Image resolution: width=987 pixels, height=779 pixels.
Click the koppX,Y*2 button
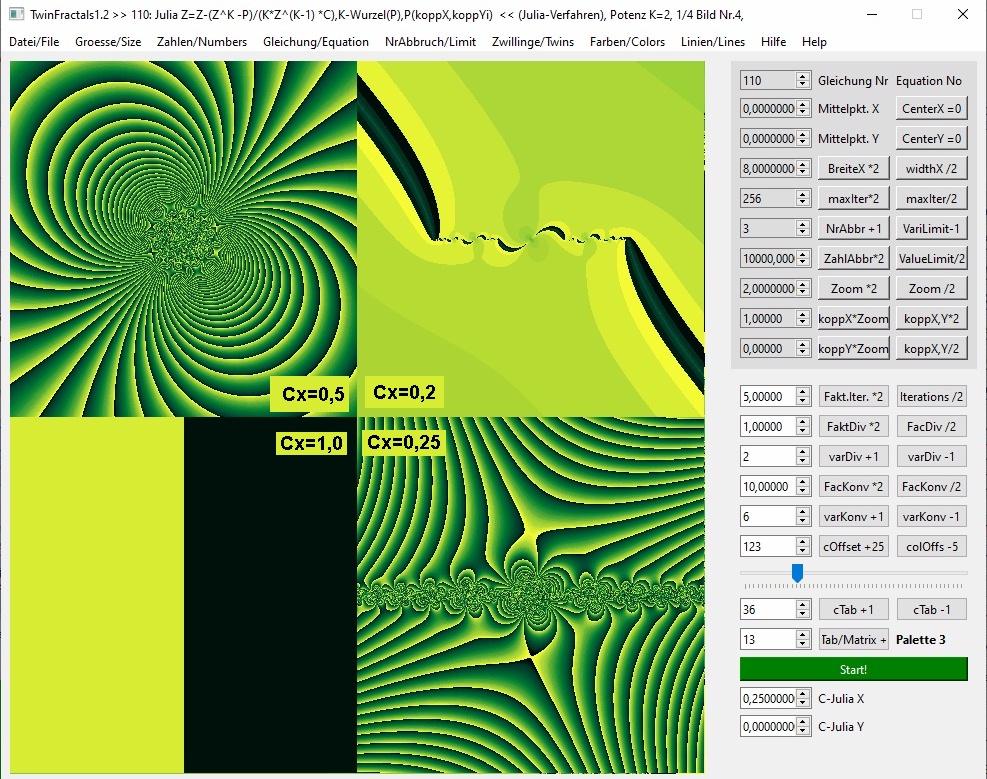[932, 318]
